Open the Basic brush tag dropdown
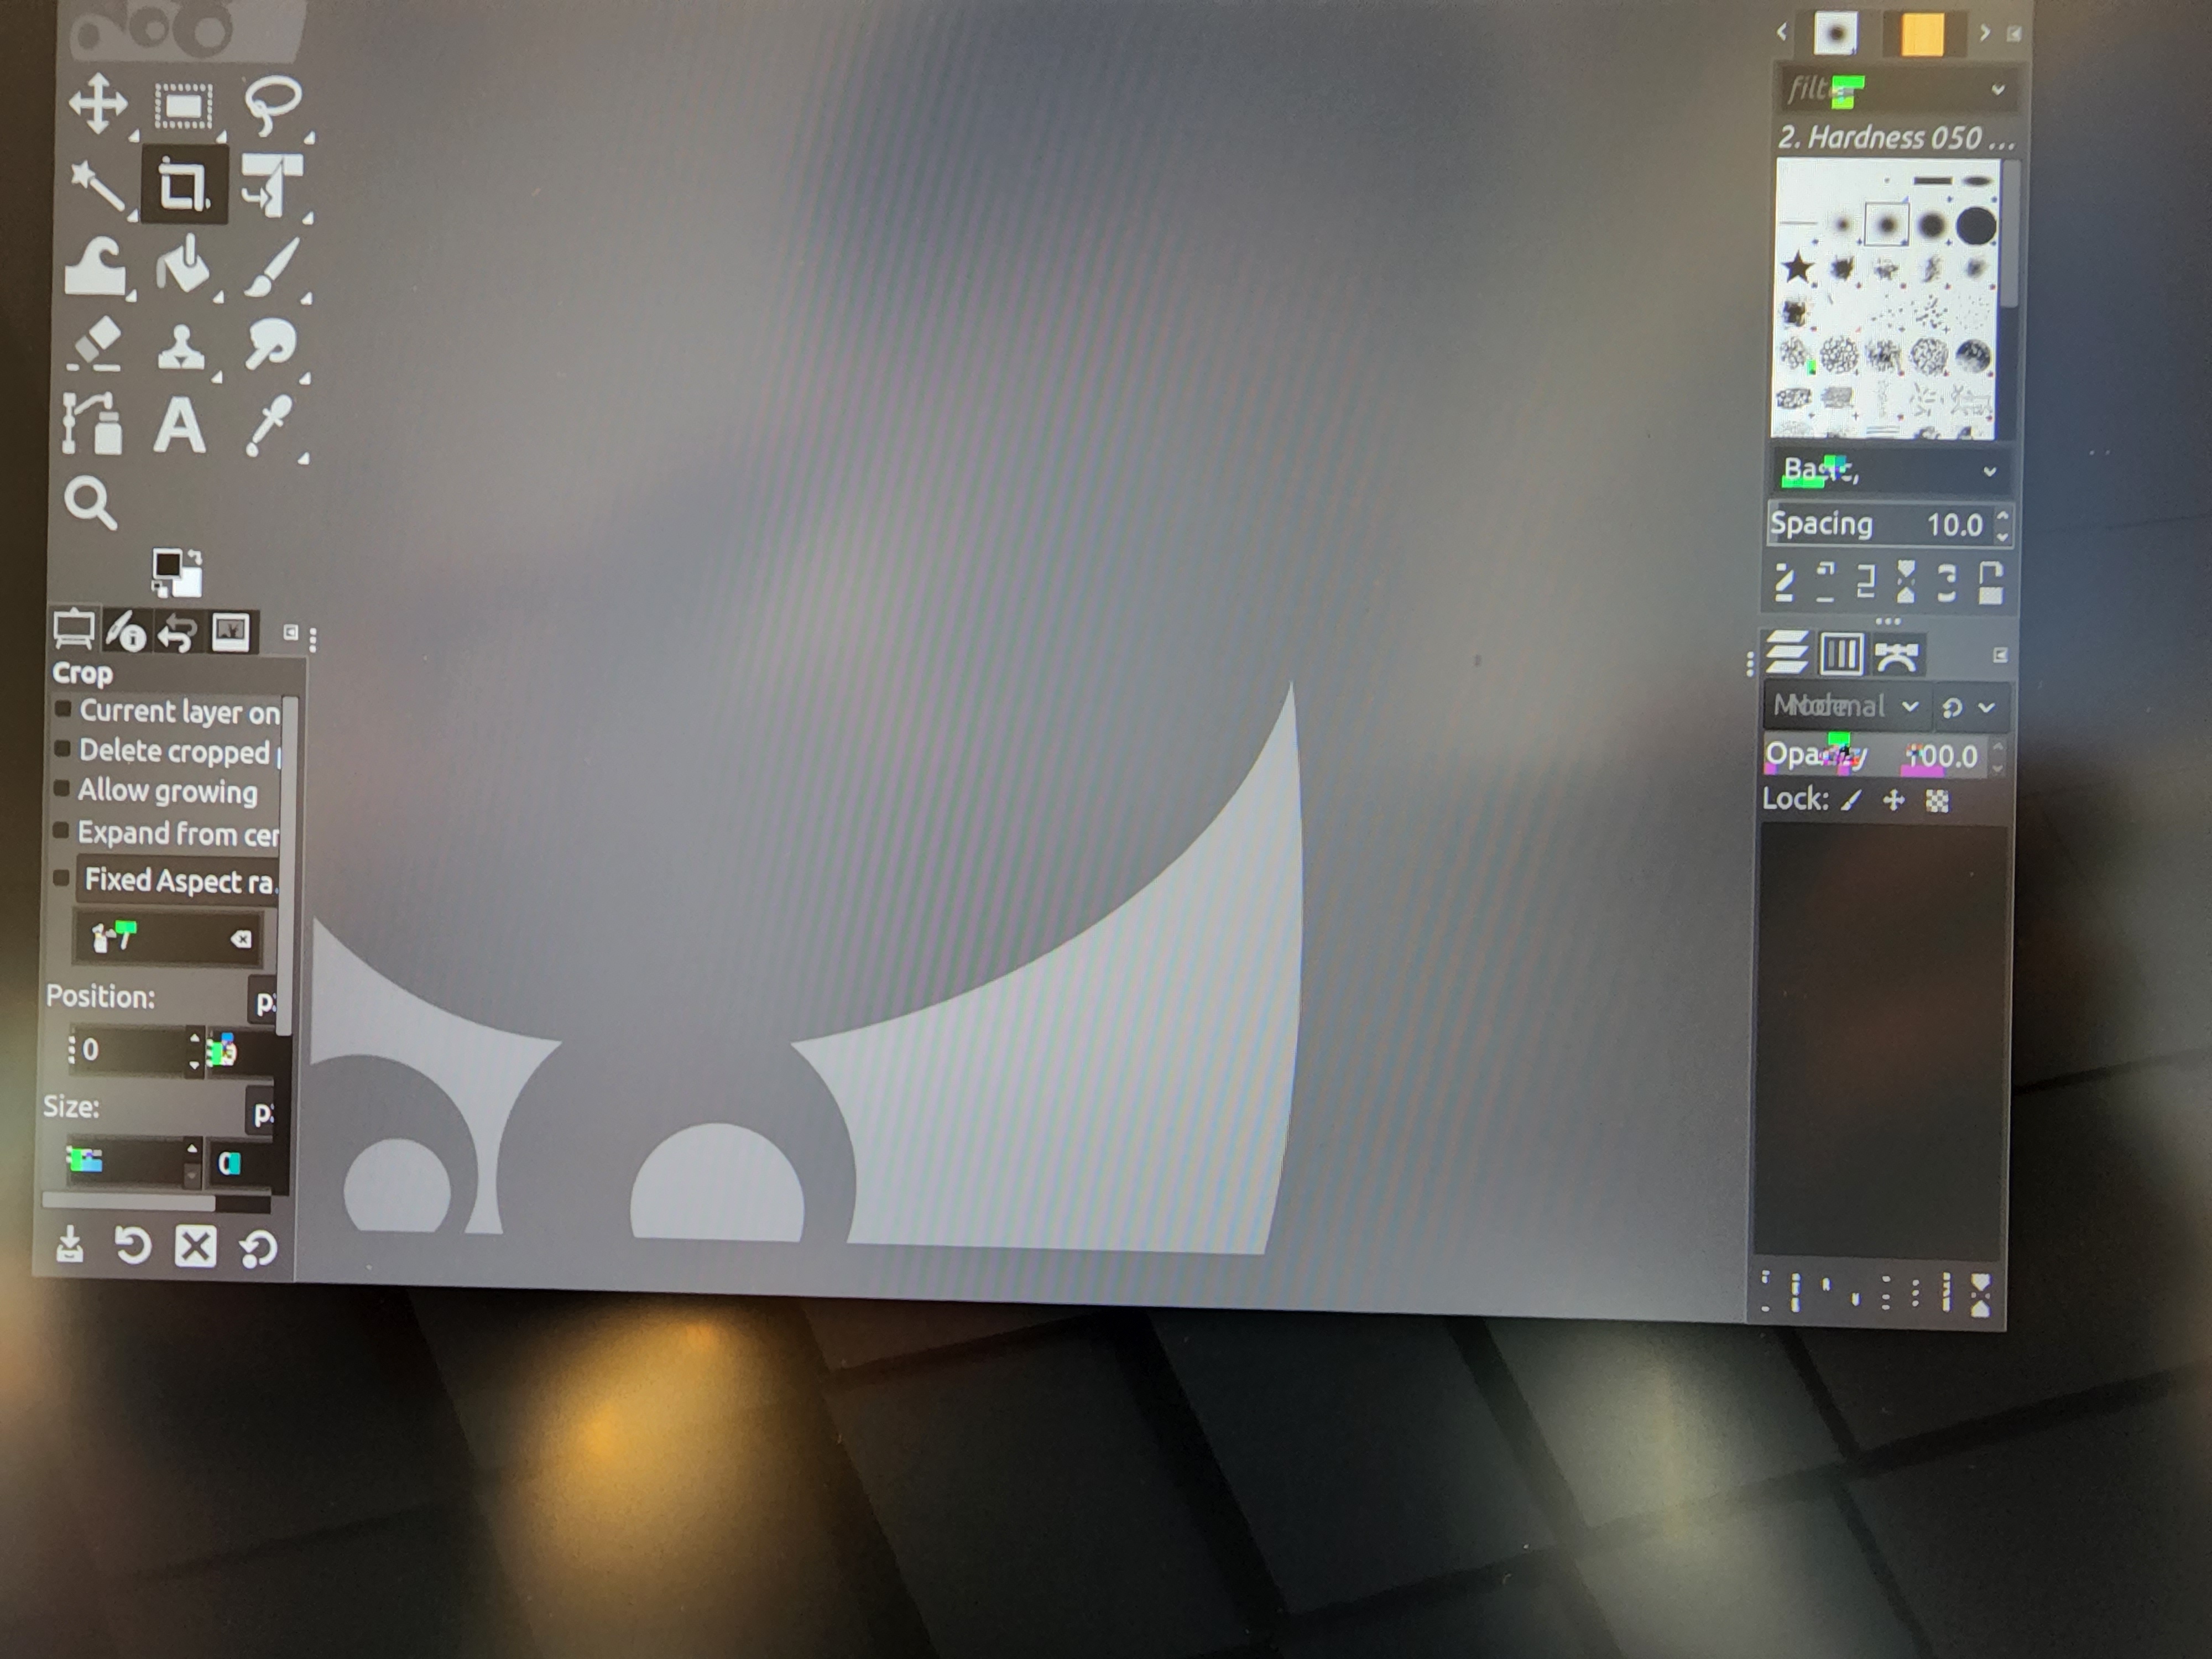2212x1659 pixels. coord(1890,470)
